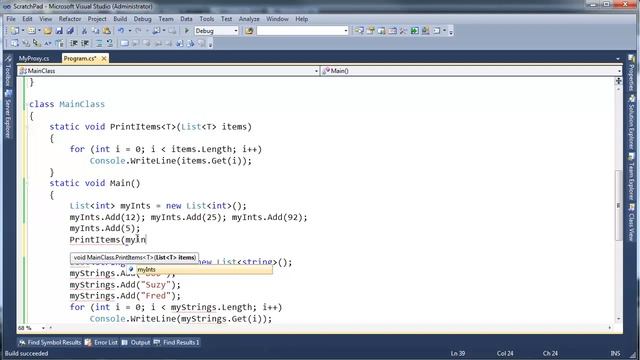Switch to the MyProxy.cs tab

[34, 59]
